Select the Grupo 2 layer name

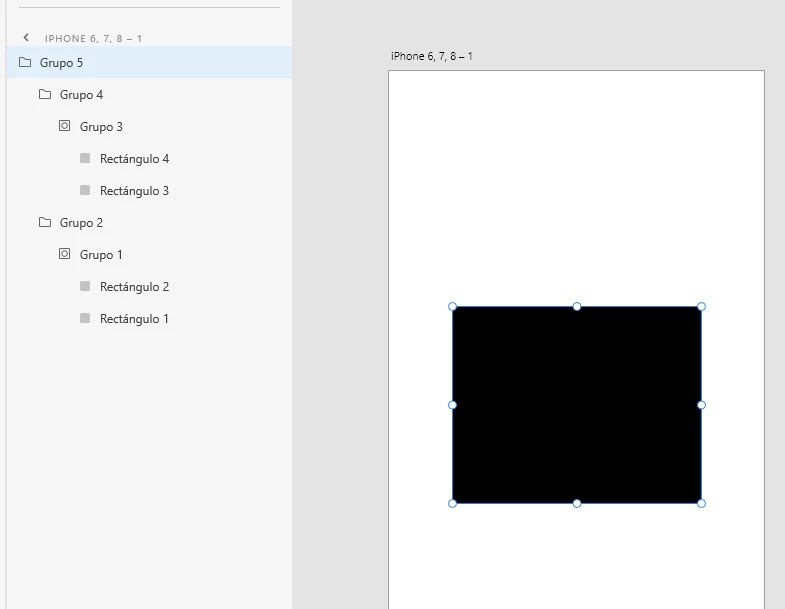point(81,223)
